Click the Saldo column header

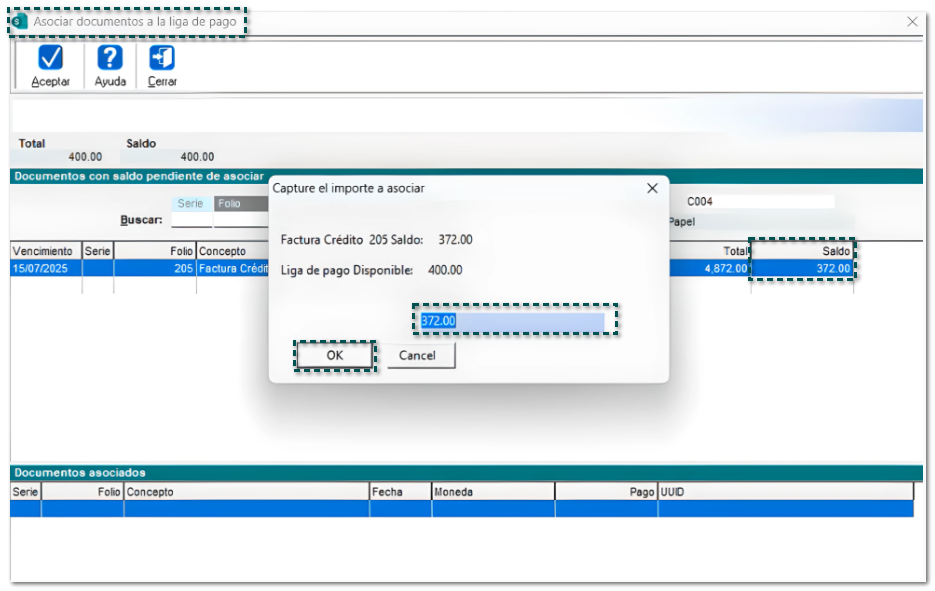point(803,251)
